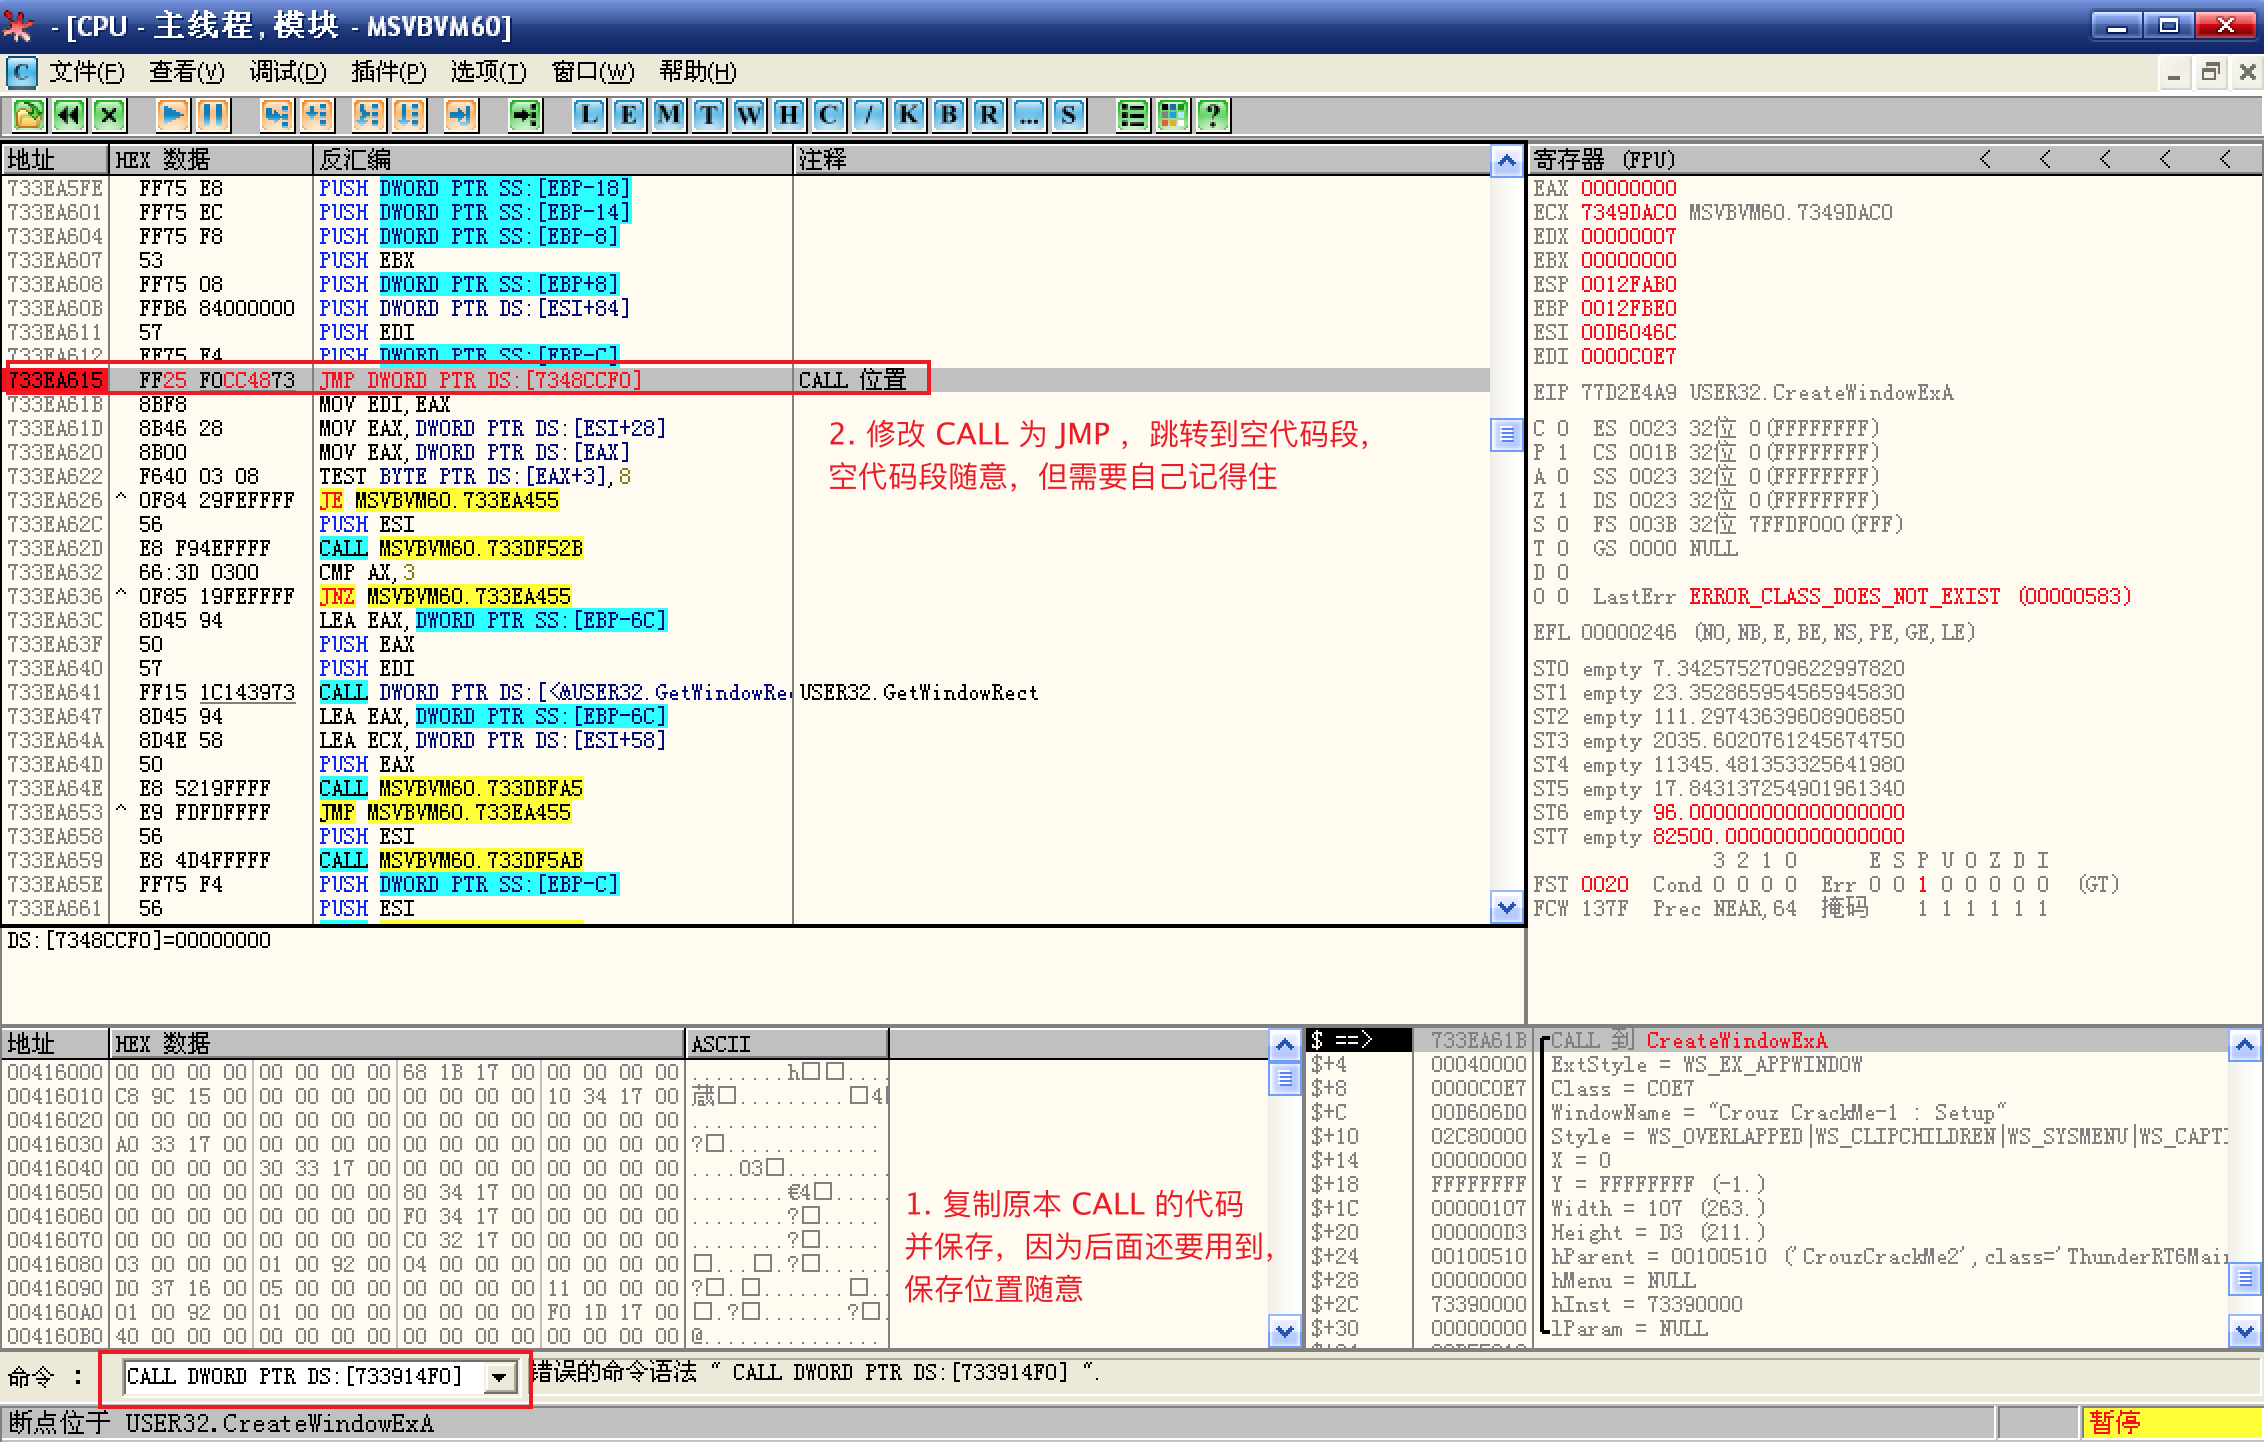Run the program
2264x1442 pixels.
click(172, 115)
